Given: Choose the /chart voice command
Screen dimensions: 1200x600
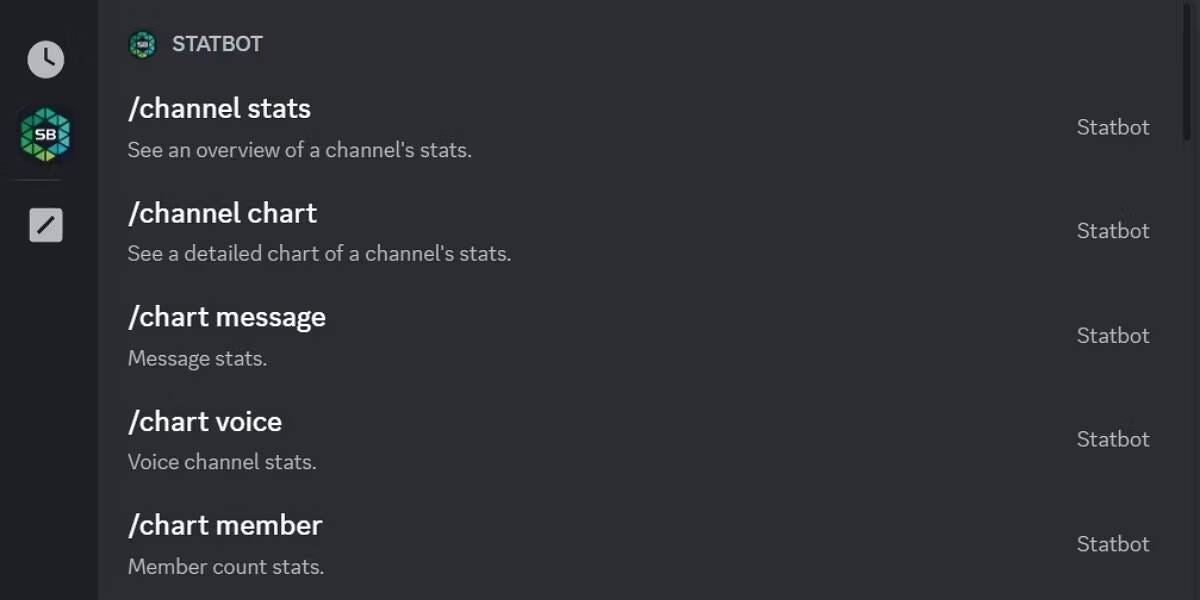Looking at the screenshot, I should point(205,421).
